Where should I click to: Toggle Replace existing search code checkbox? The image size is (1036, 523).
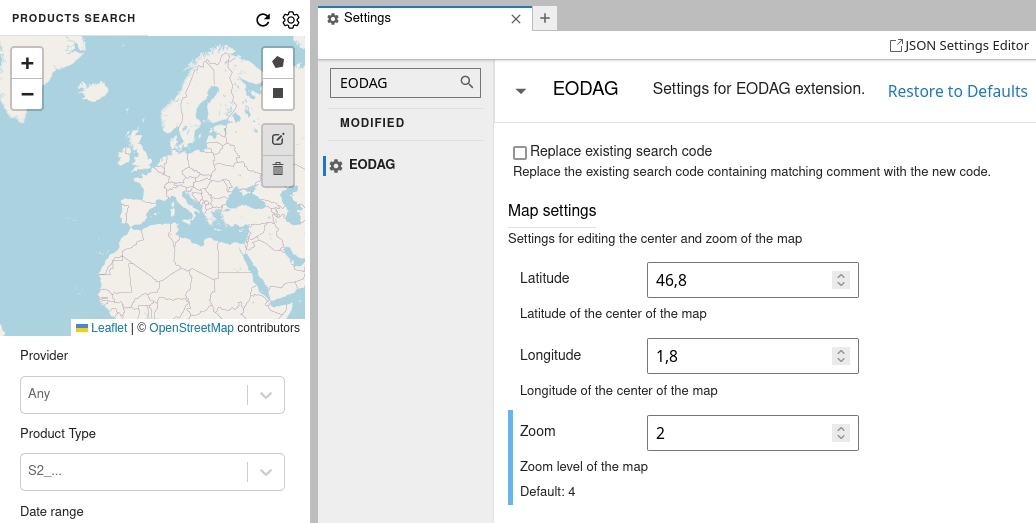click(x=520, y=153)
